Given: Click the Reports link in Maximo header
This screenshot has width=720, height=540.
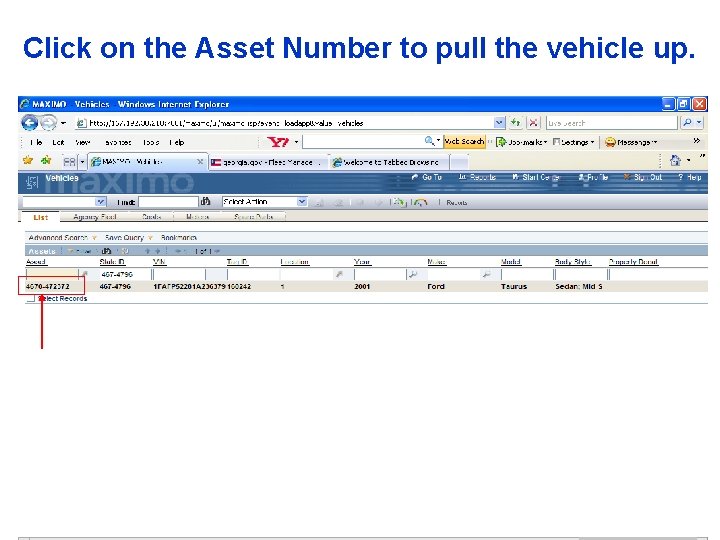Looking at the screenshot, I should pyautogui.click(x=477, y=177).
